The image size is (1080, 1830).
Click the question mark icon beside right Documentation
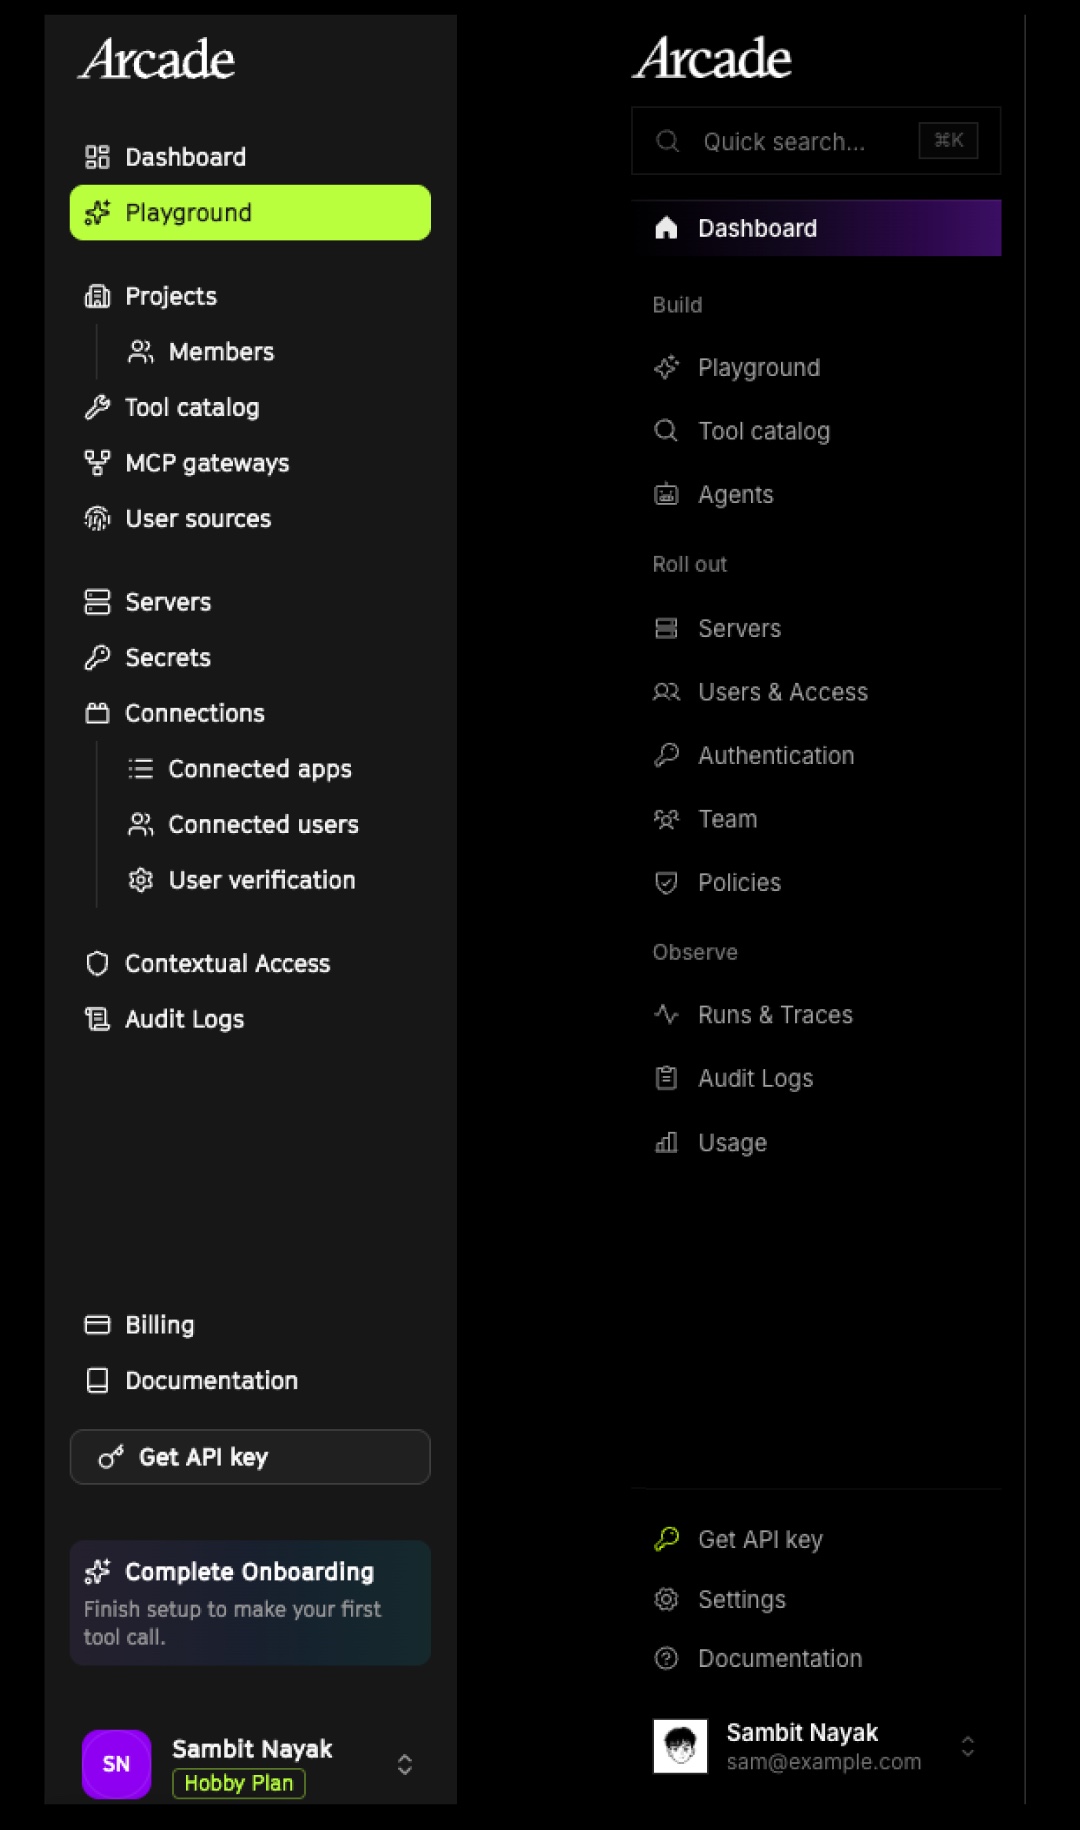click(666, 1658)
